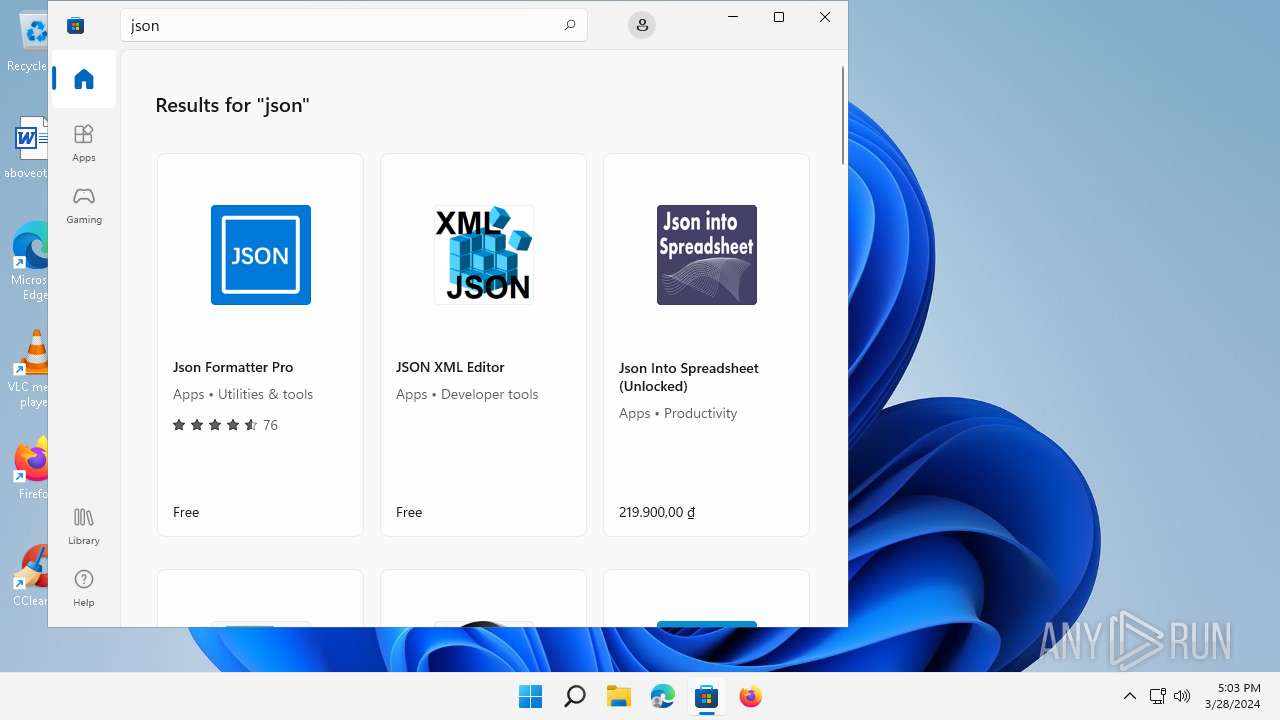Click the star rating of Json Formatter Pro
The height and width of the screenshot is (720, 1280).
pos(225,425)
